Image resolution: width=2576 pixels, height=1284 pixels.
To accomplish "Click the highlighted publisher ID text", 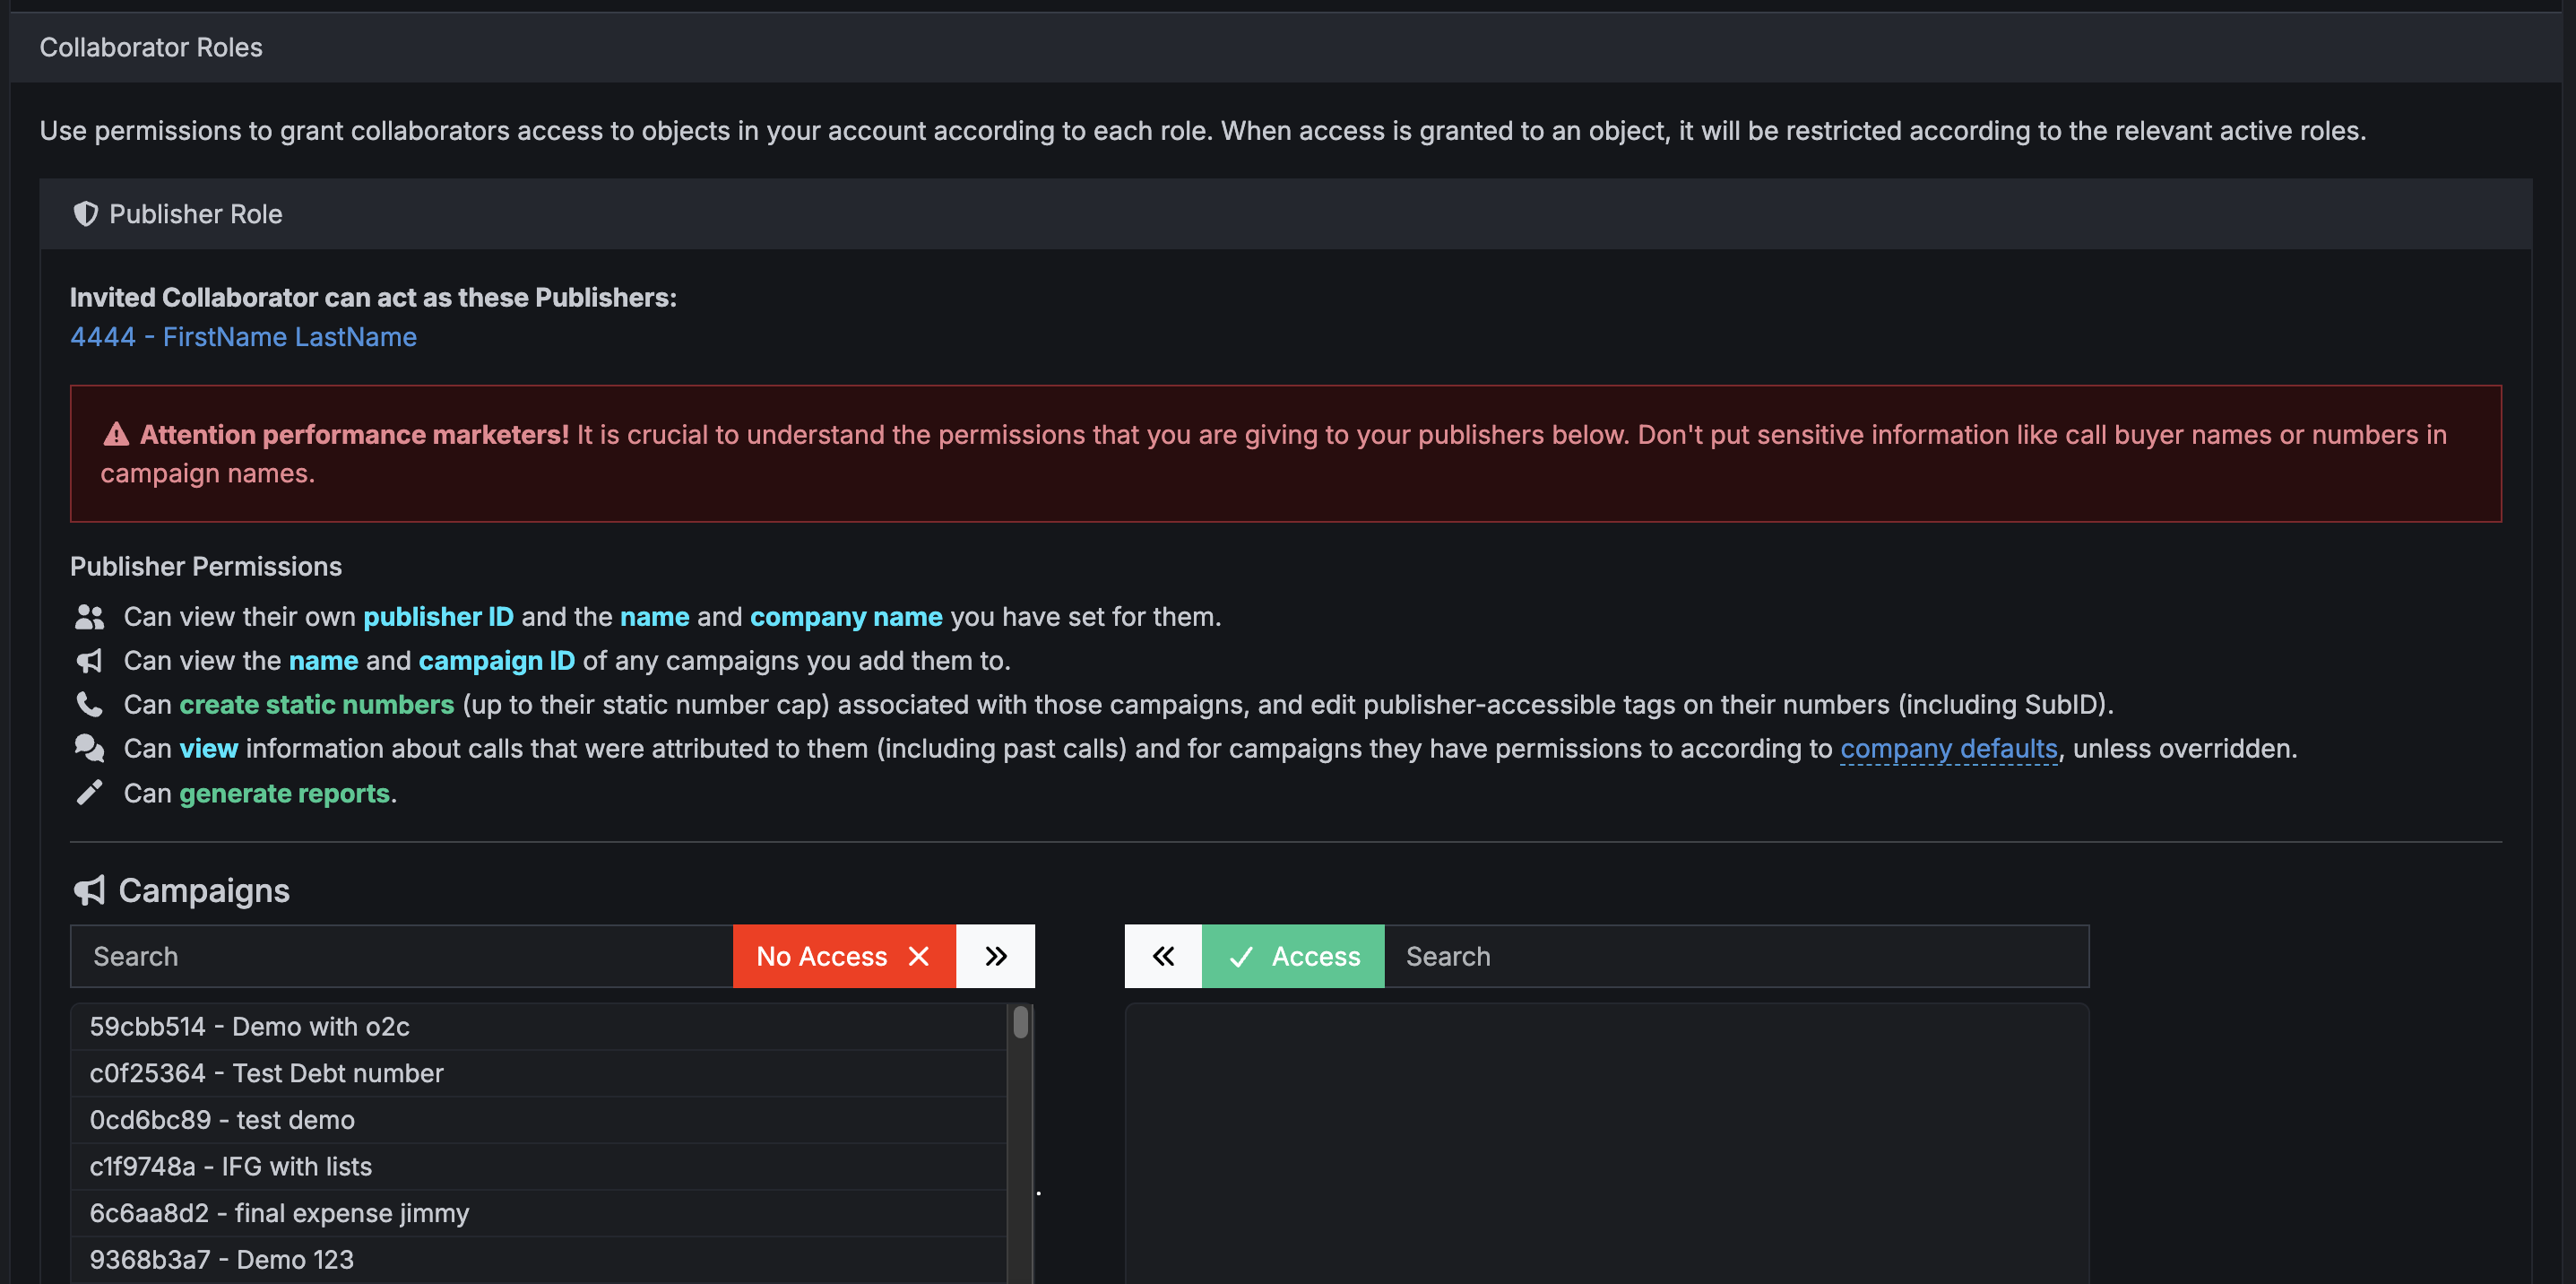I will [438, 617].
